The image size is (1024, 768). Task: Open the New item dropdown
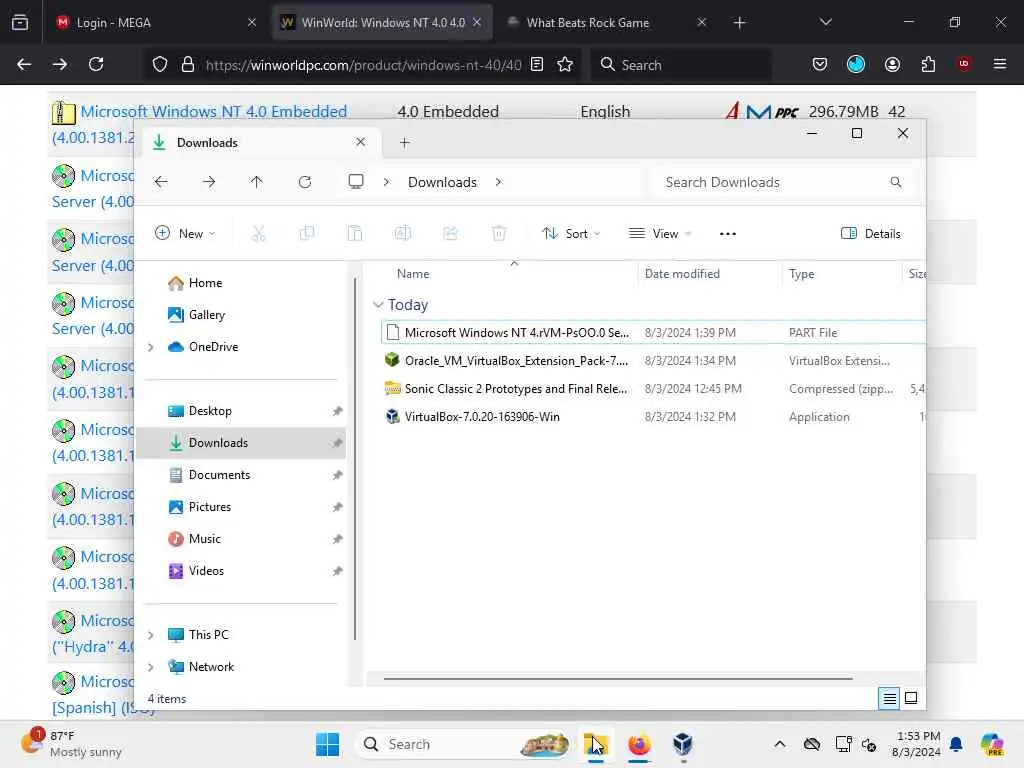(x=185, y=233)
